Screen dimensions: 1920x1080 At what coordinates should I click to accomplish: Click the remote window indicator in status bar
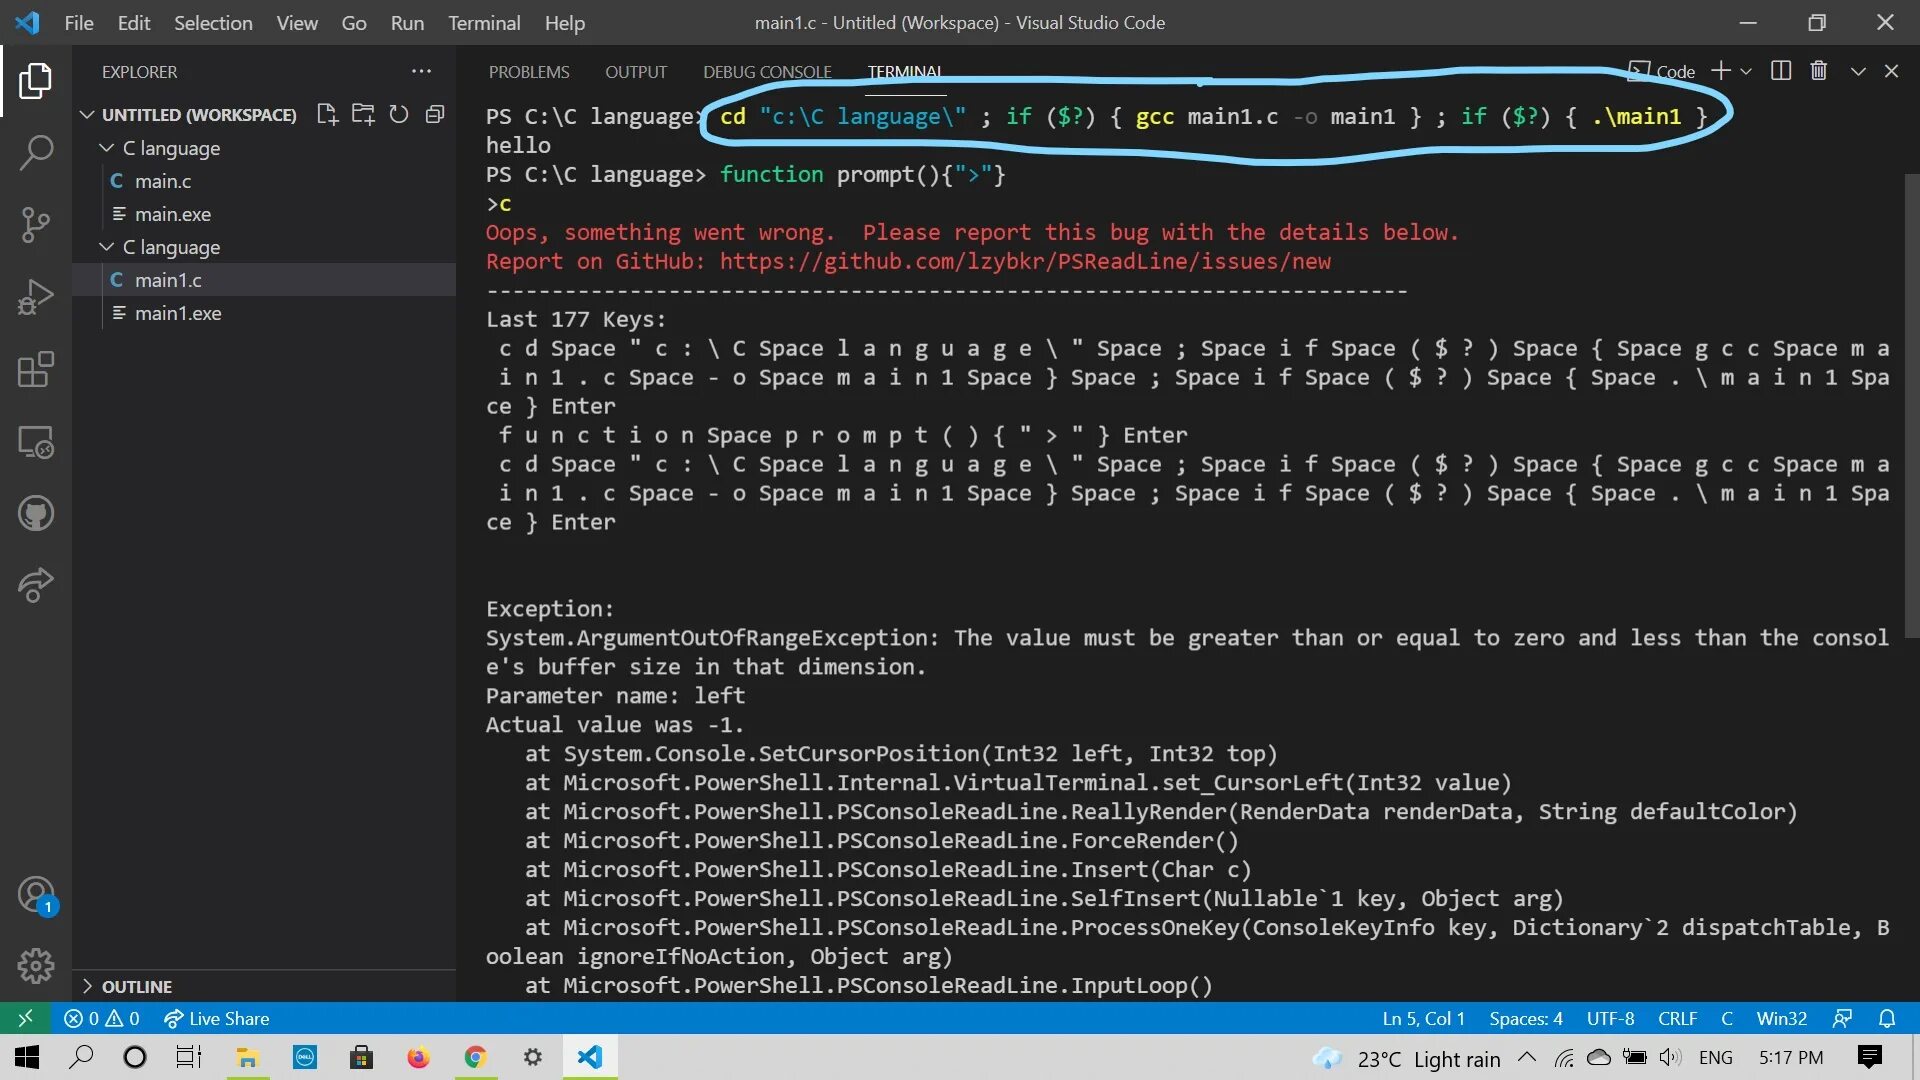26,1018
